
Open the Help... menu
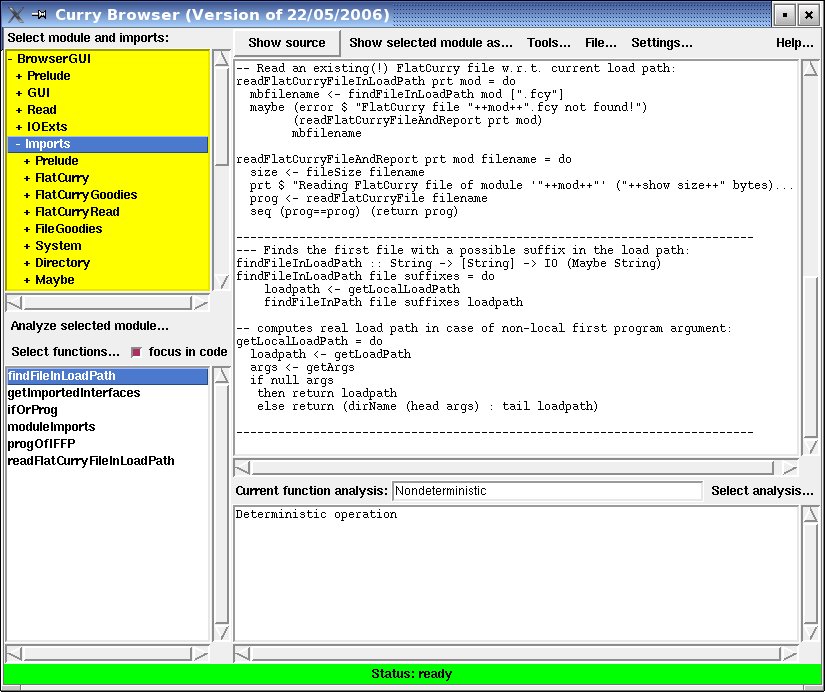click(x=794, y=43)
